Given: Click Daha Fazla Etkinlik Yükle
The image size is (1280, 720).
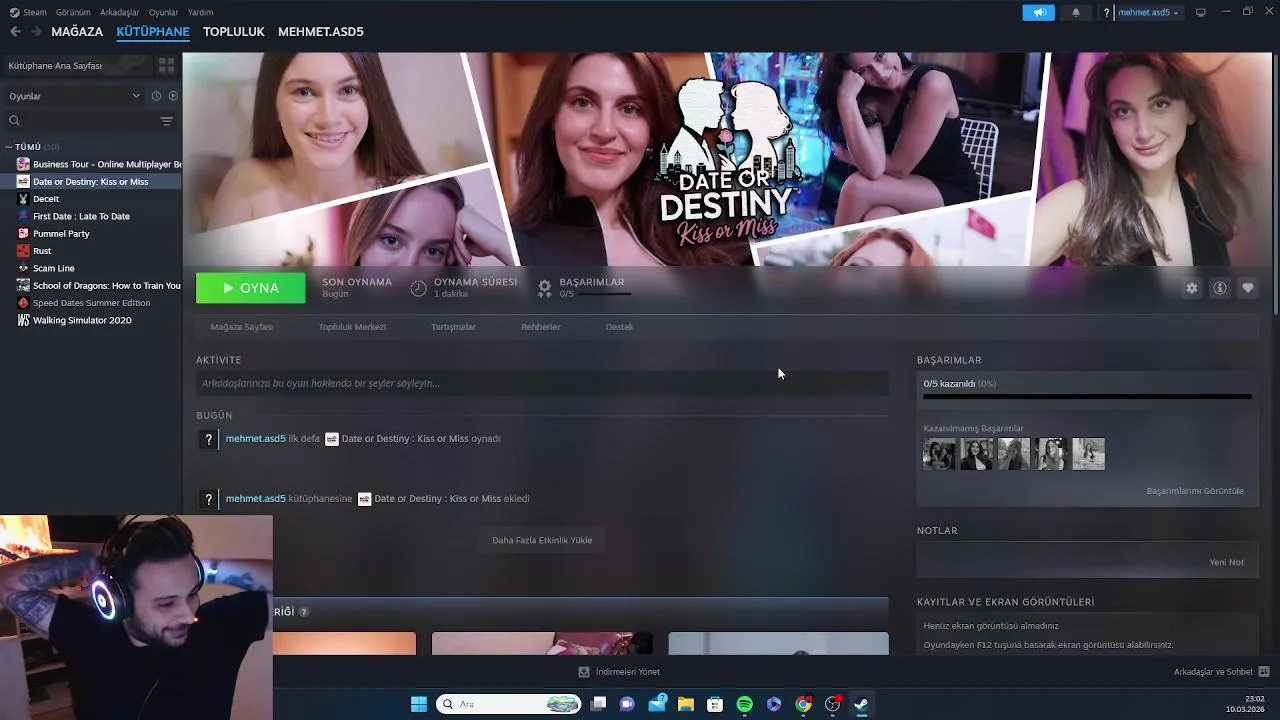Looking at the screenshot, I should (x=542, y=540).
